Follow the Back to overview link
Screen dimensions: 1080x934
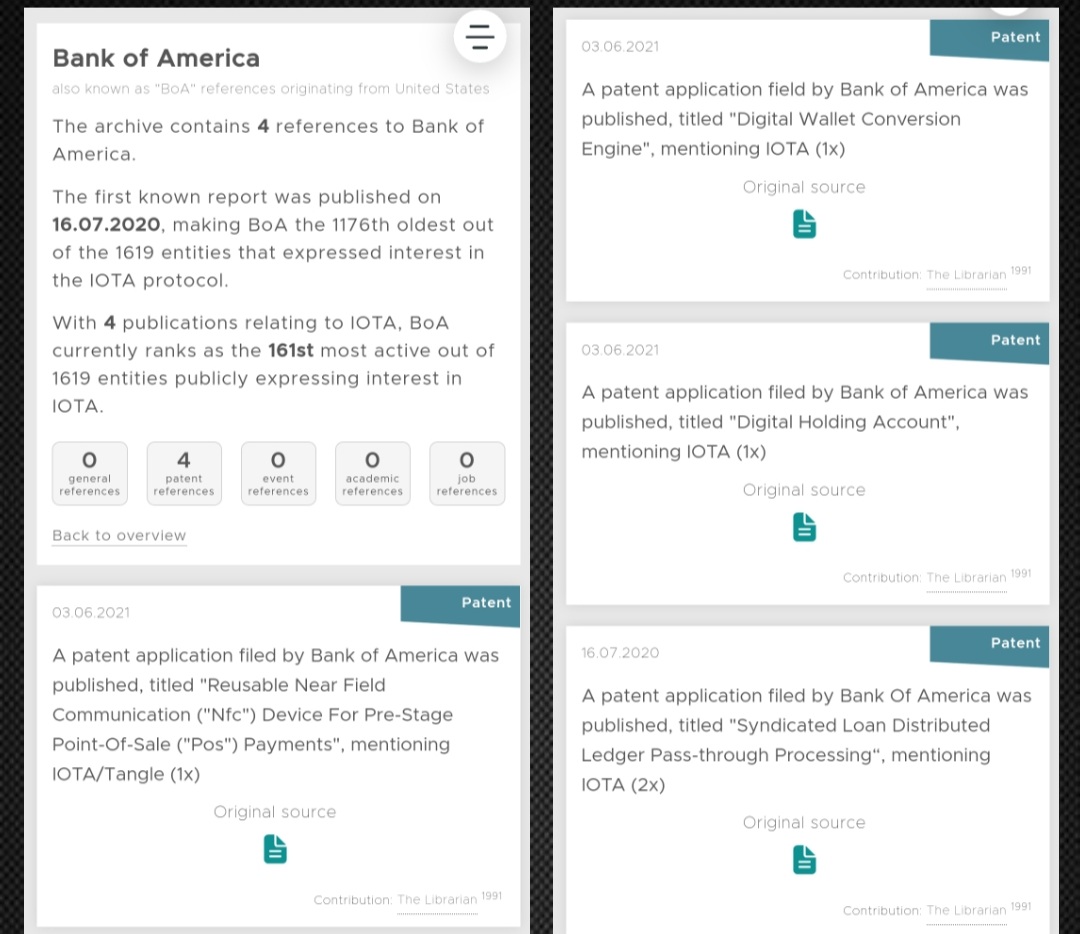tap(119, 536)
